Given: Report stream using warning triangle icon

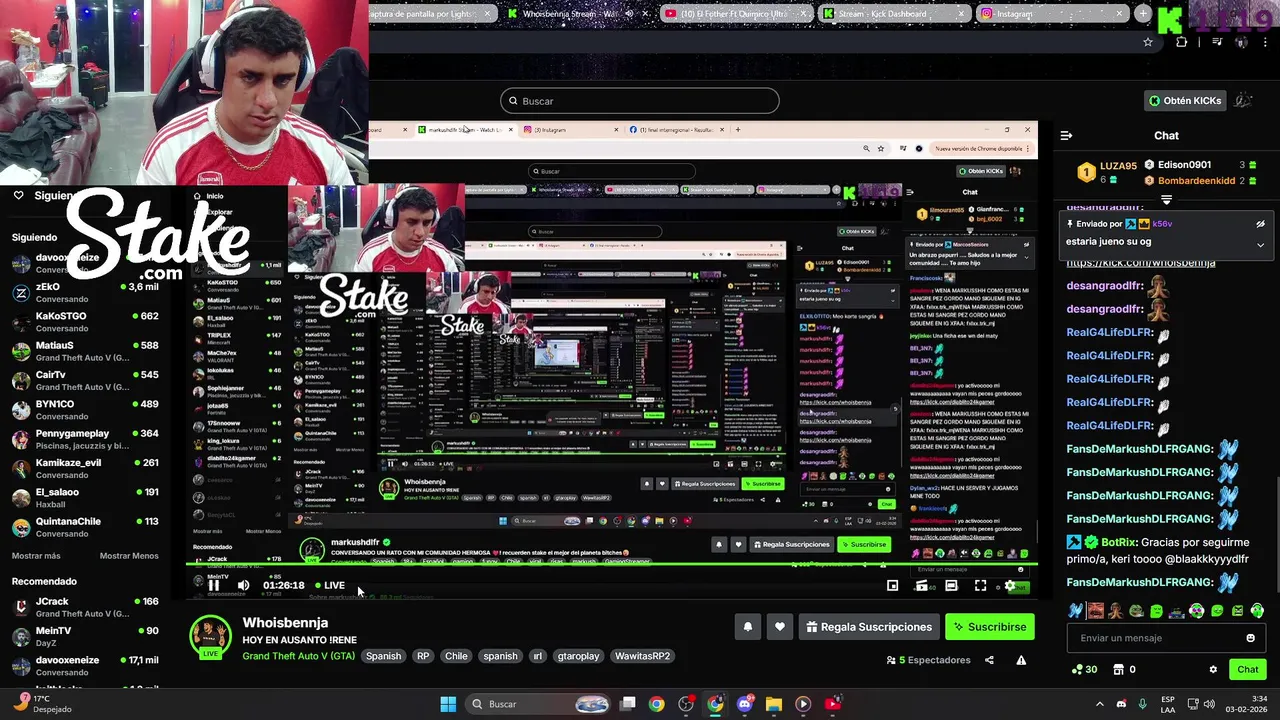Looking at the screenshot, I should pos(1021,660).
